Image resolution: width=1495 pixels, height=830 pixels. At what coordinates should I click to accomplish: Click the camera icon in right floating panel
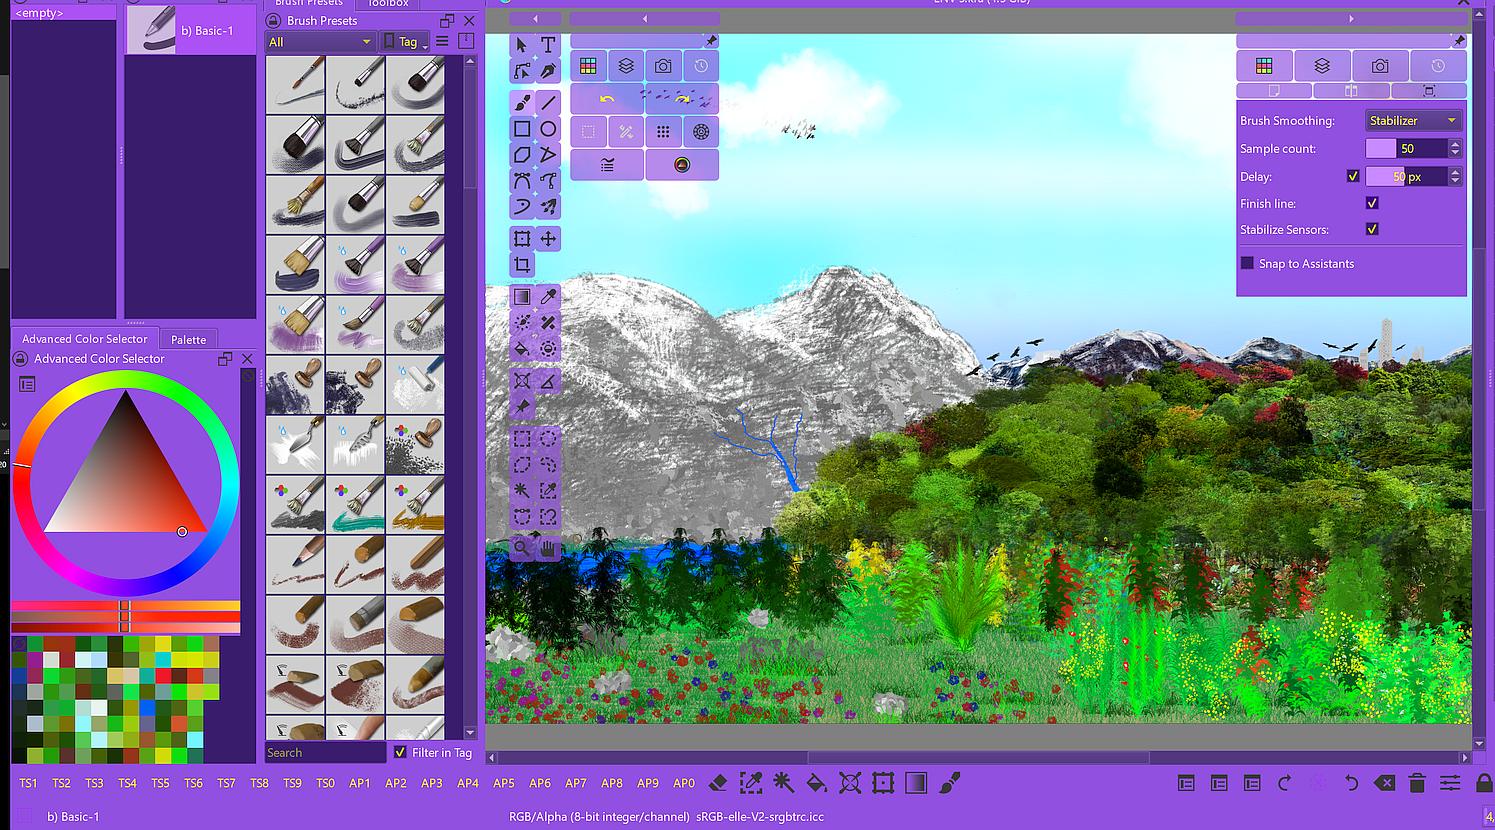(1380, 66)
